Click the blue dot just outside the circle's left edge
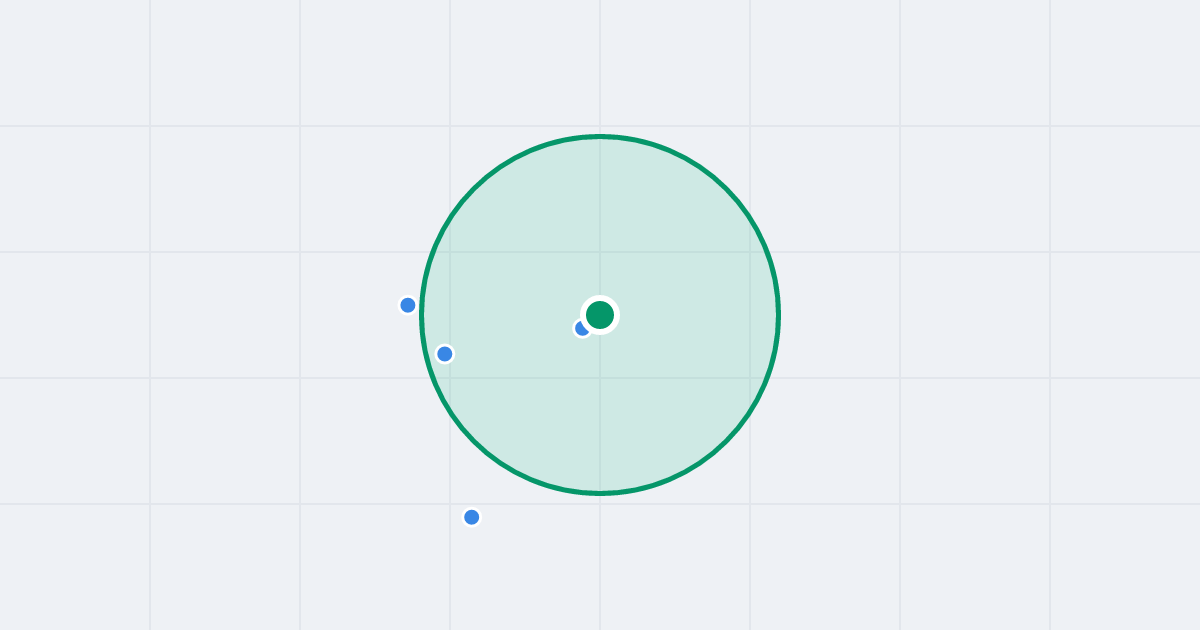Screen dimensions: 1200x630 (x=408, y=305)
